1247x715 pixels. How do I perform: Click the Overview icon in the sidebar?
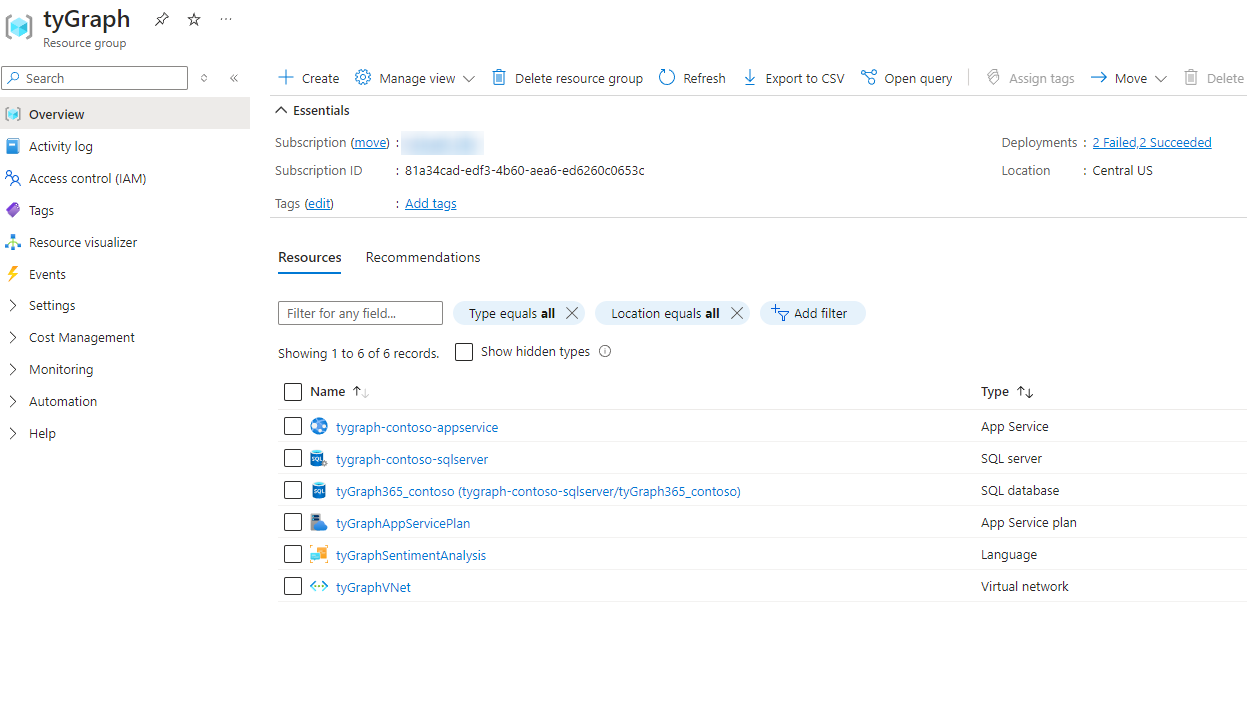point(13,114)
